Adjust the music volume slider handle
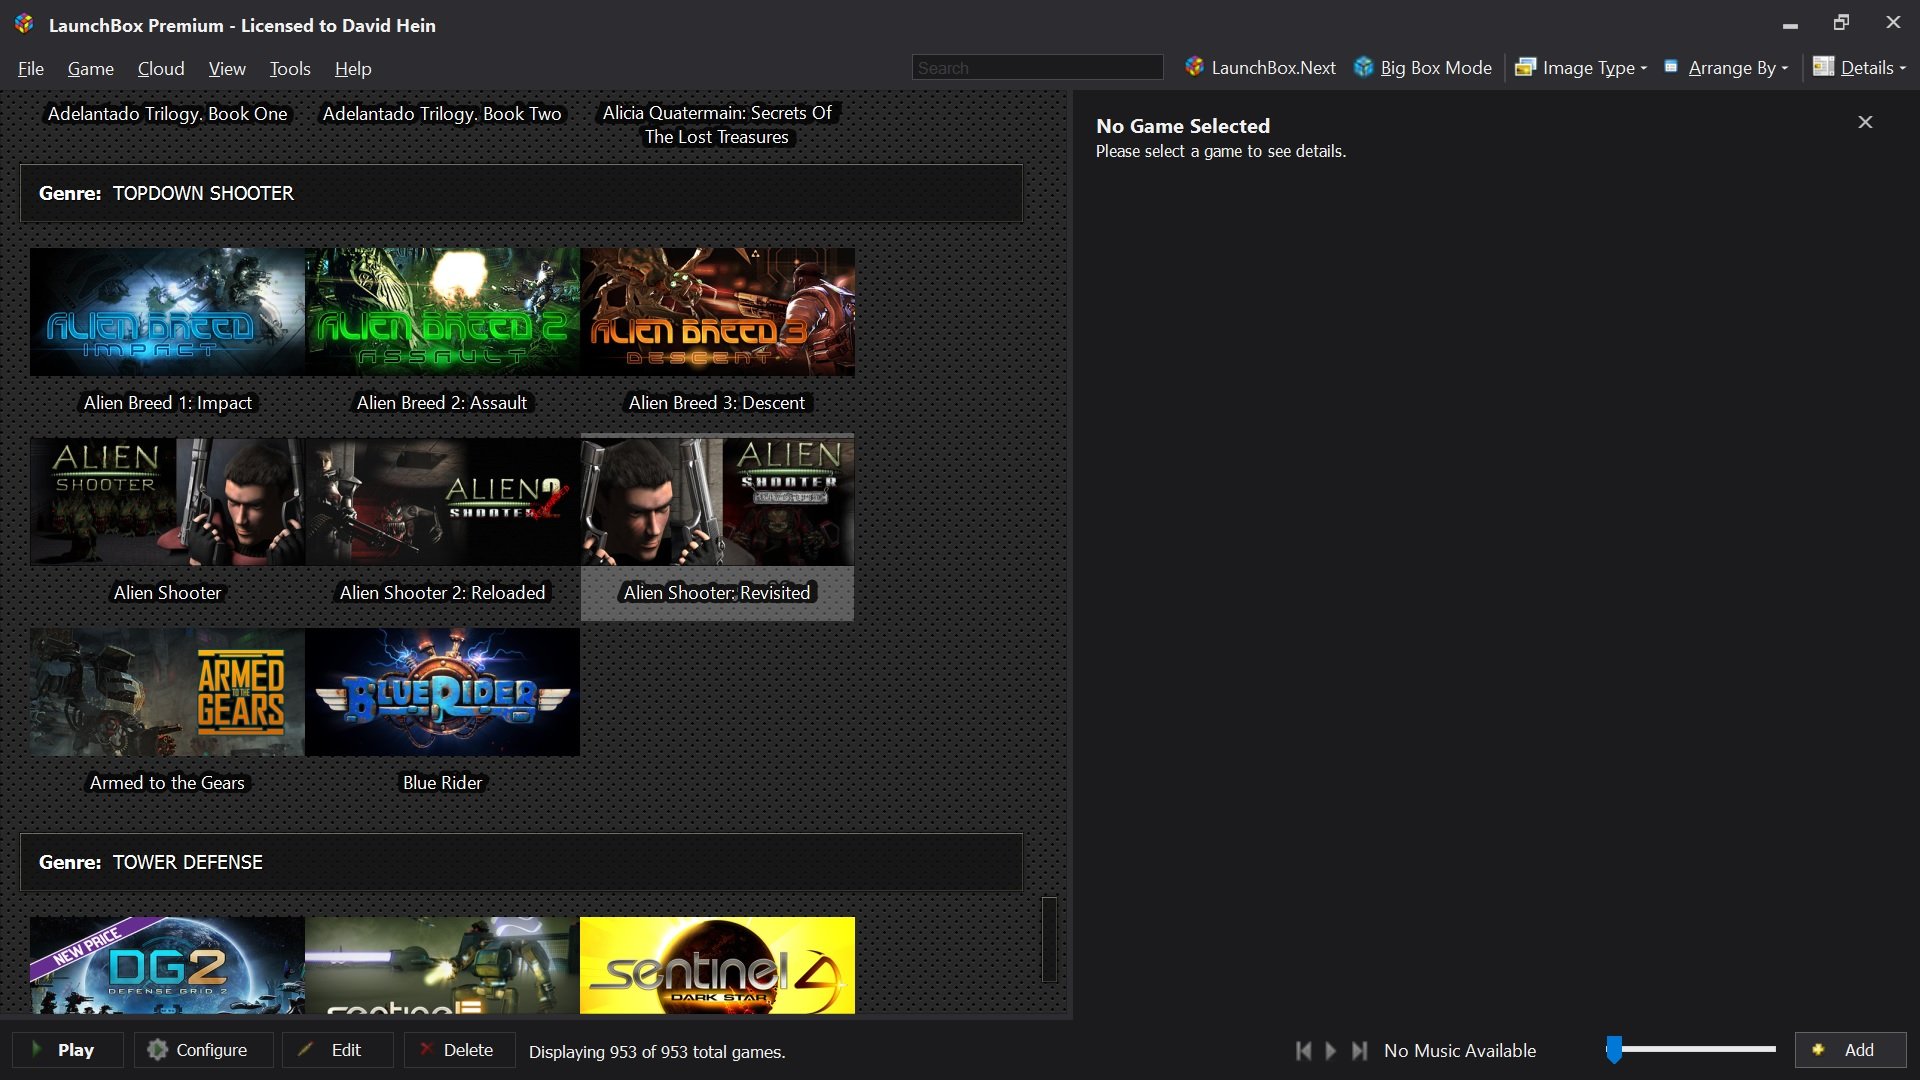The image size is (1920, 1080). tap(1613, 1049)
